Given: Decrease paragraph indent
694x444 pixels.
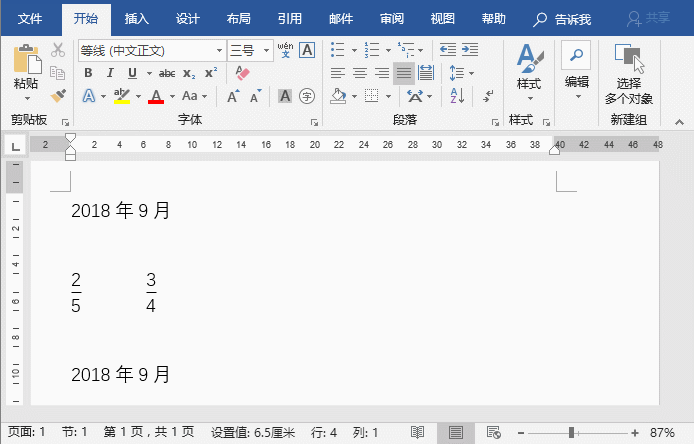Looking at the screenshot, I should pos(448,50).
